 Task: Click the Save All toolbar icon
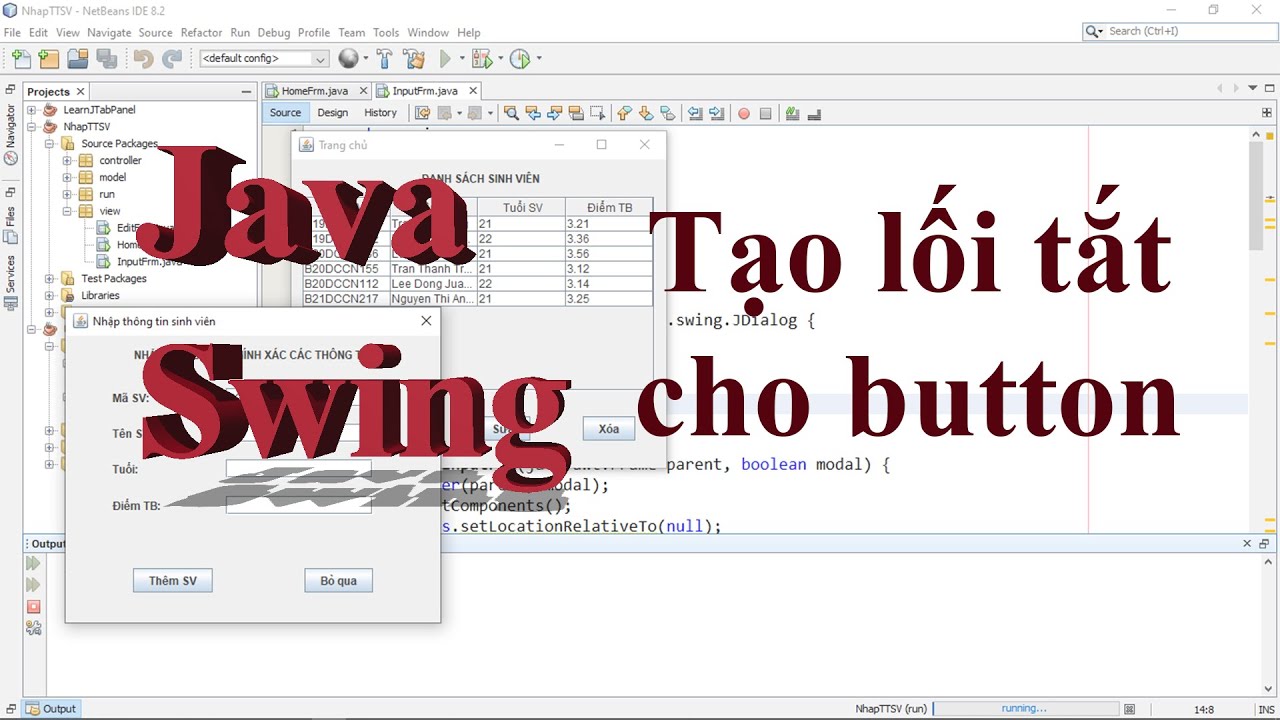pos(106,59)
